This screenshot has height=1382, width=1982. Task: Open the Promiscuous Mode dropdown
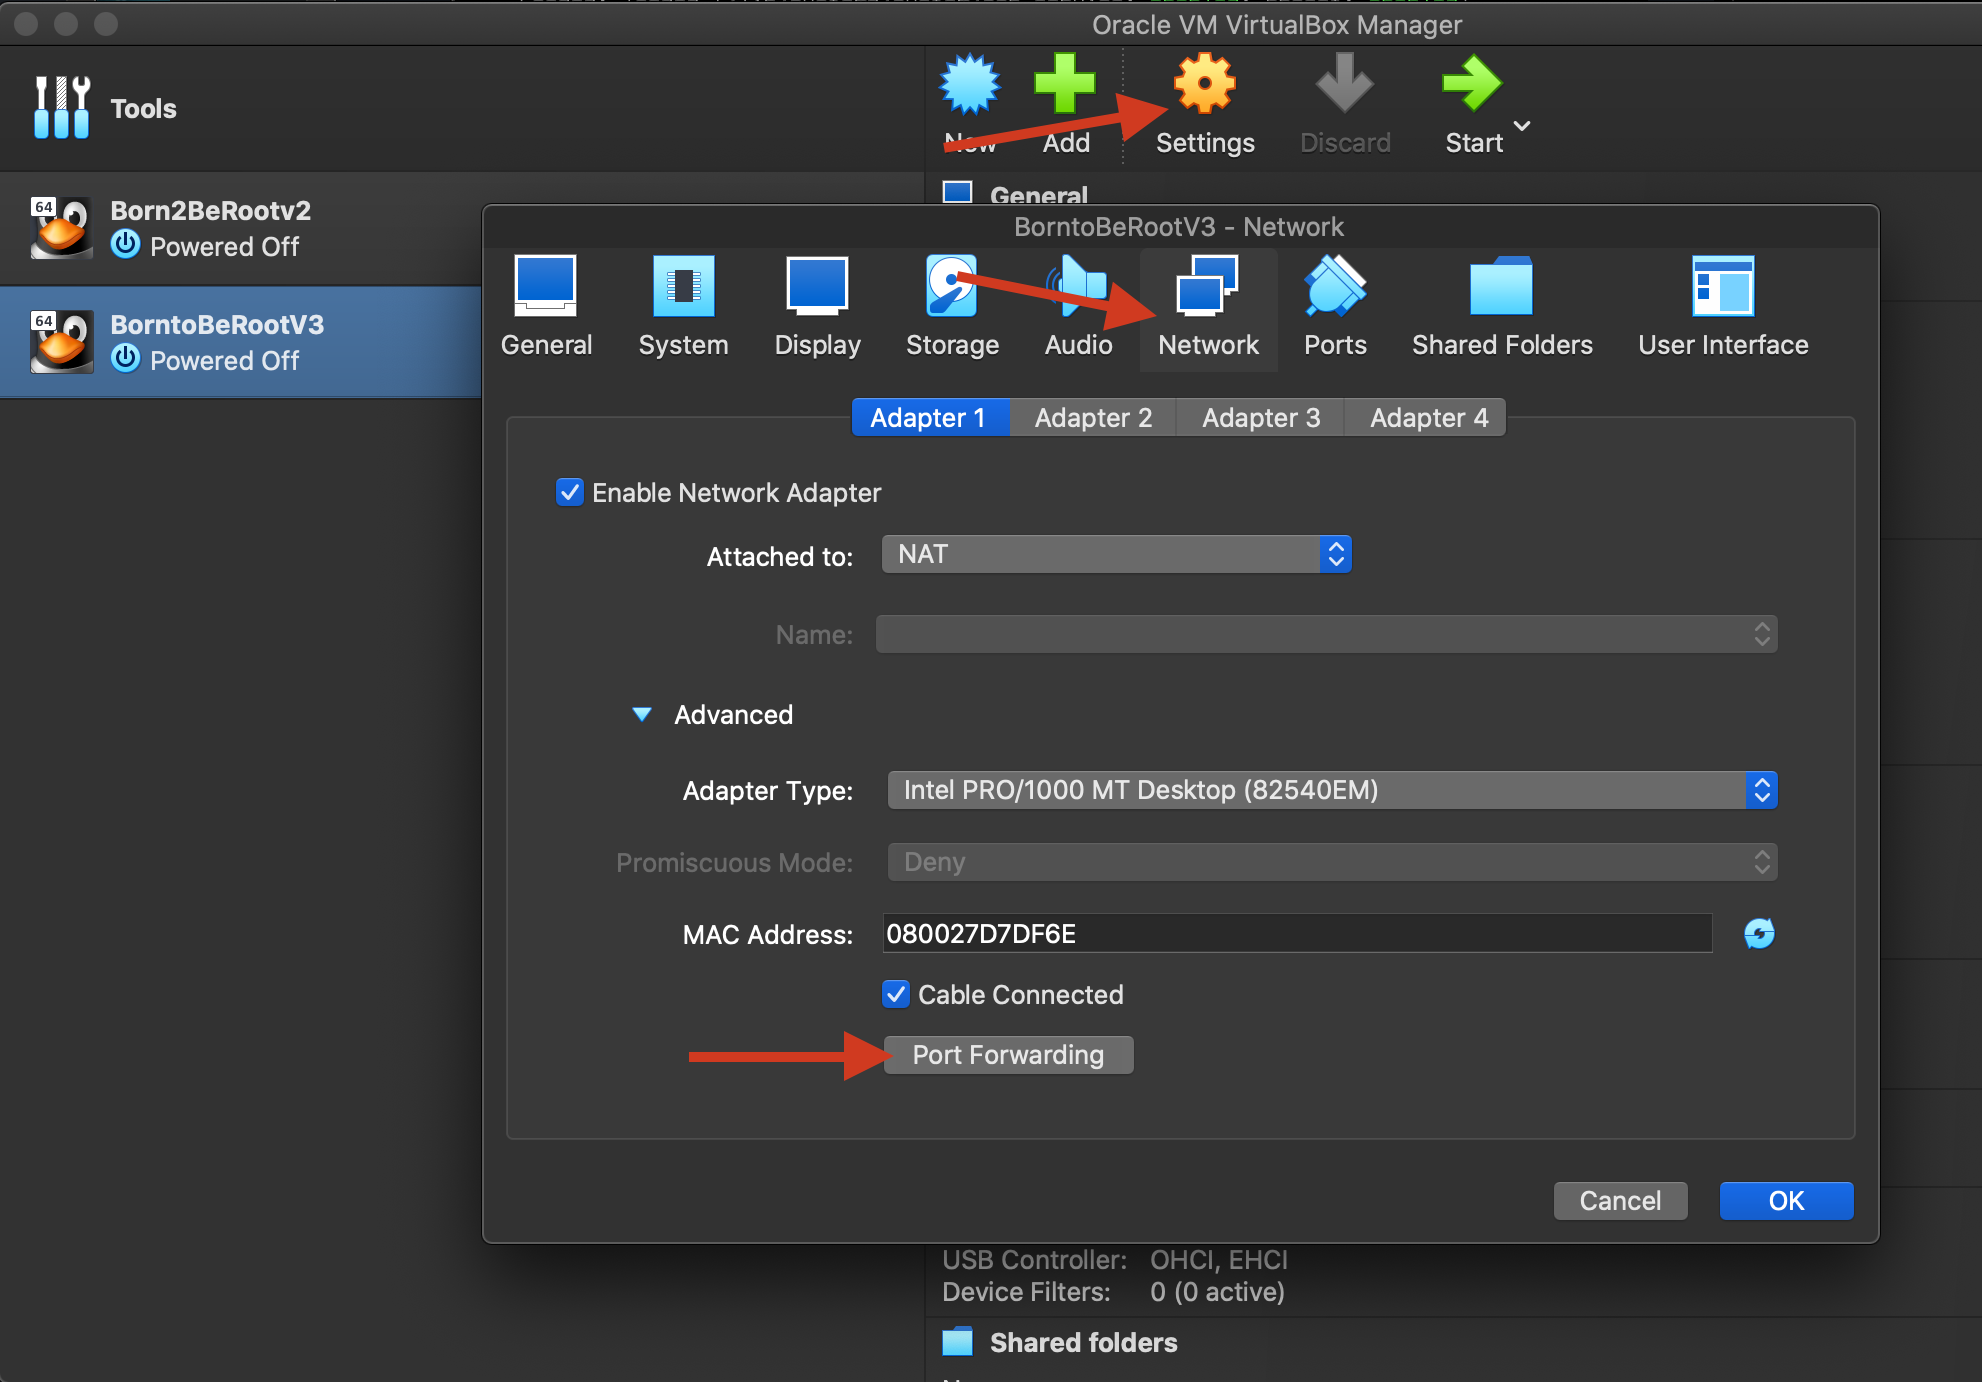tap(1332, 862)
